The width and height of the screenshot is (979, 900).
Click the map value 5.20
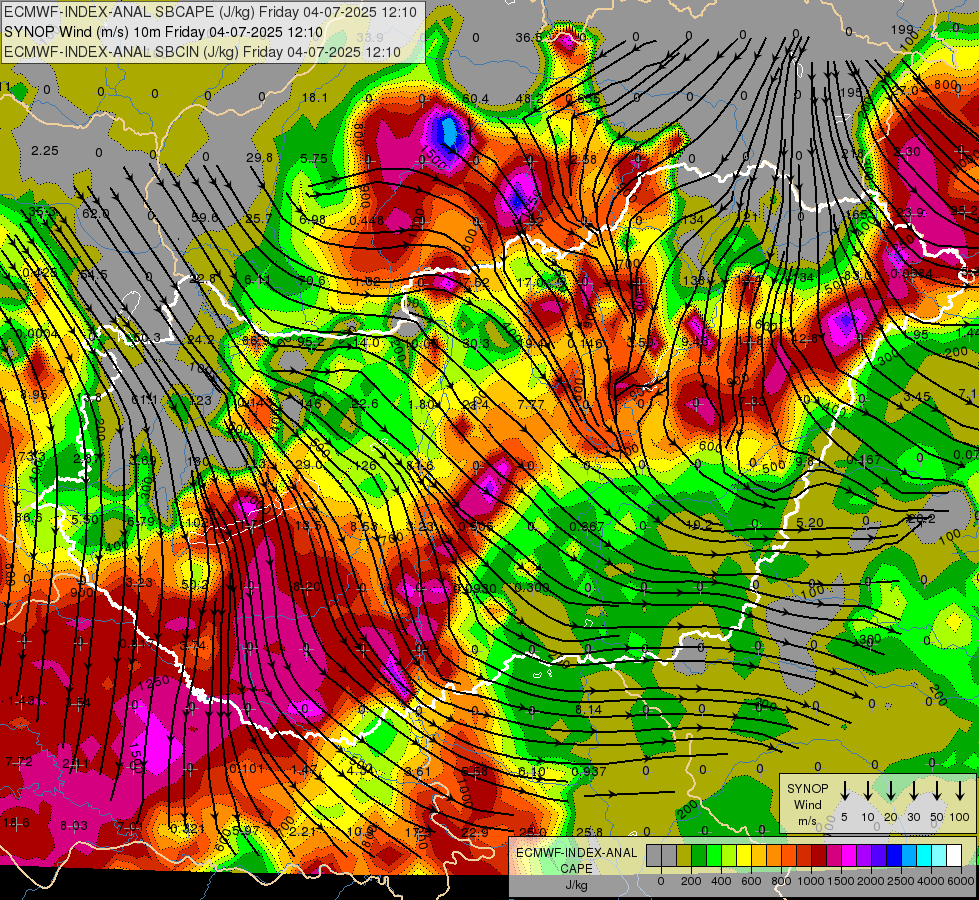(x=810, y=522)
